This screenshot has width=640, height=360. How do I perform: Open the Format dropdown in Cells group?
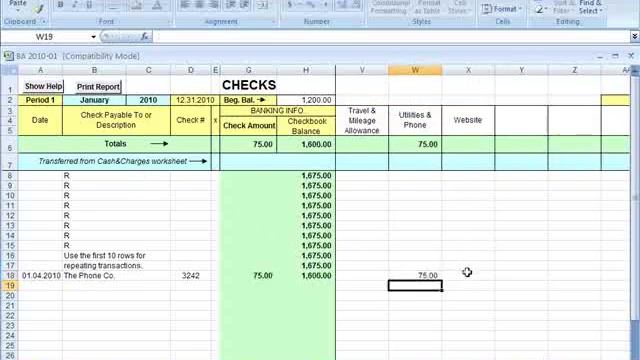(502, 9)
